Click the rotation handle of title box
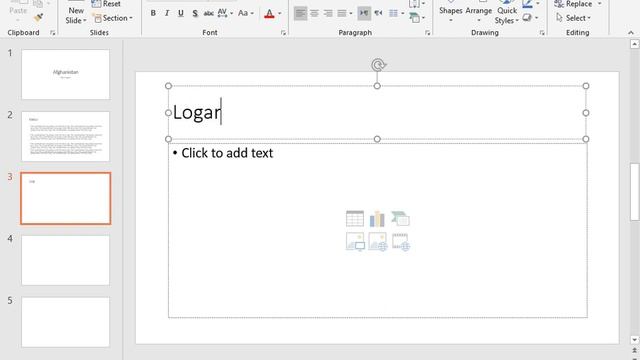 click(x=378, y=64)
